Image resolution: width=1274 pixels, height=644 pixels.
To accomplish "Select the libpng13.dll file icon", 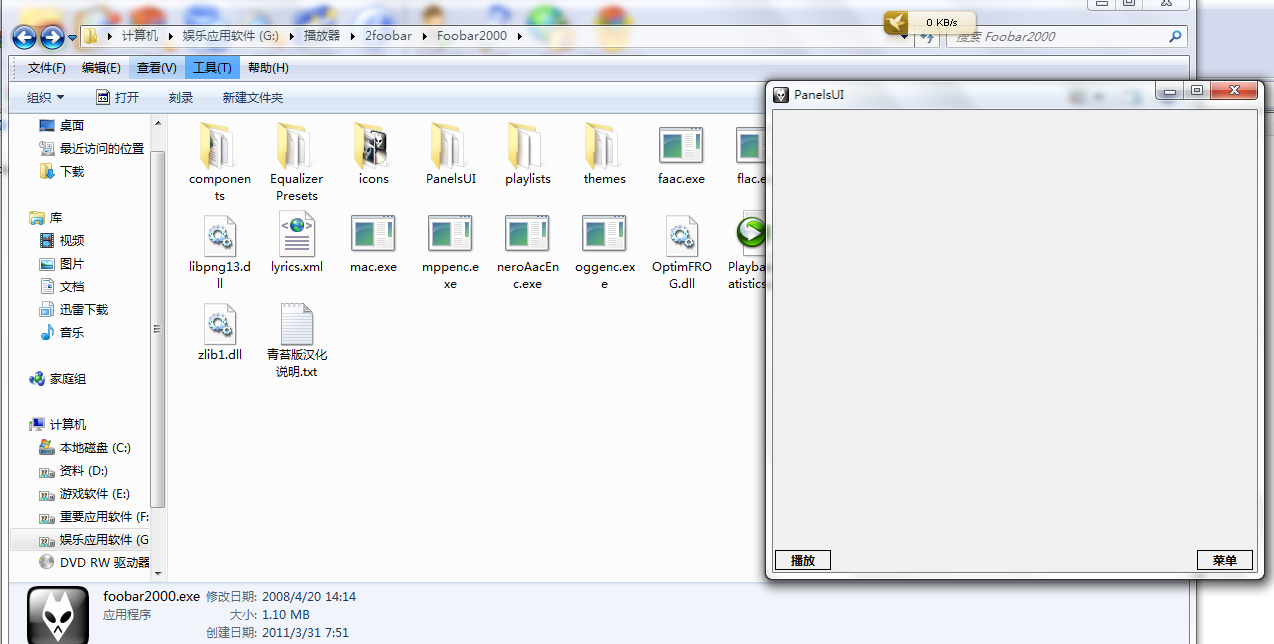I will tap(219, 234).
